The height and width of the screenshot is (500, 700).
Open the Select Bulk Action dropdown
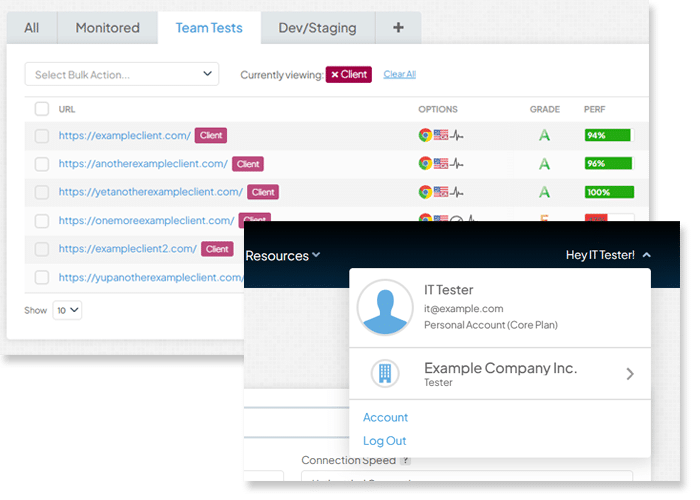[121, 74]
